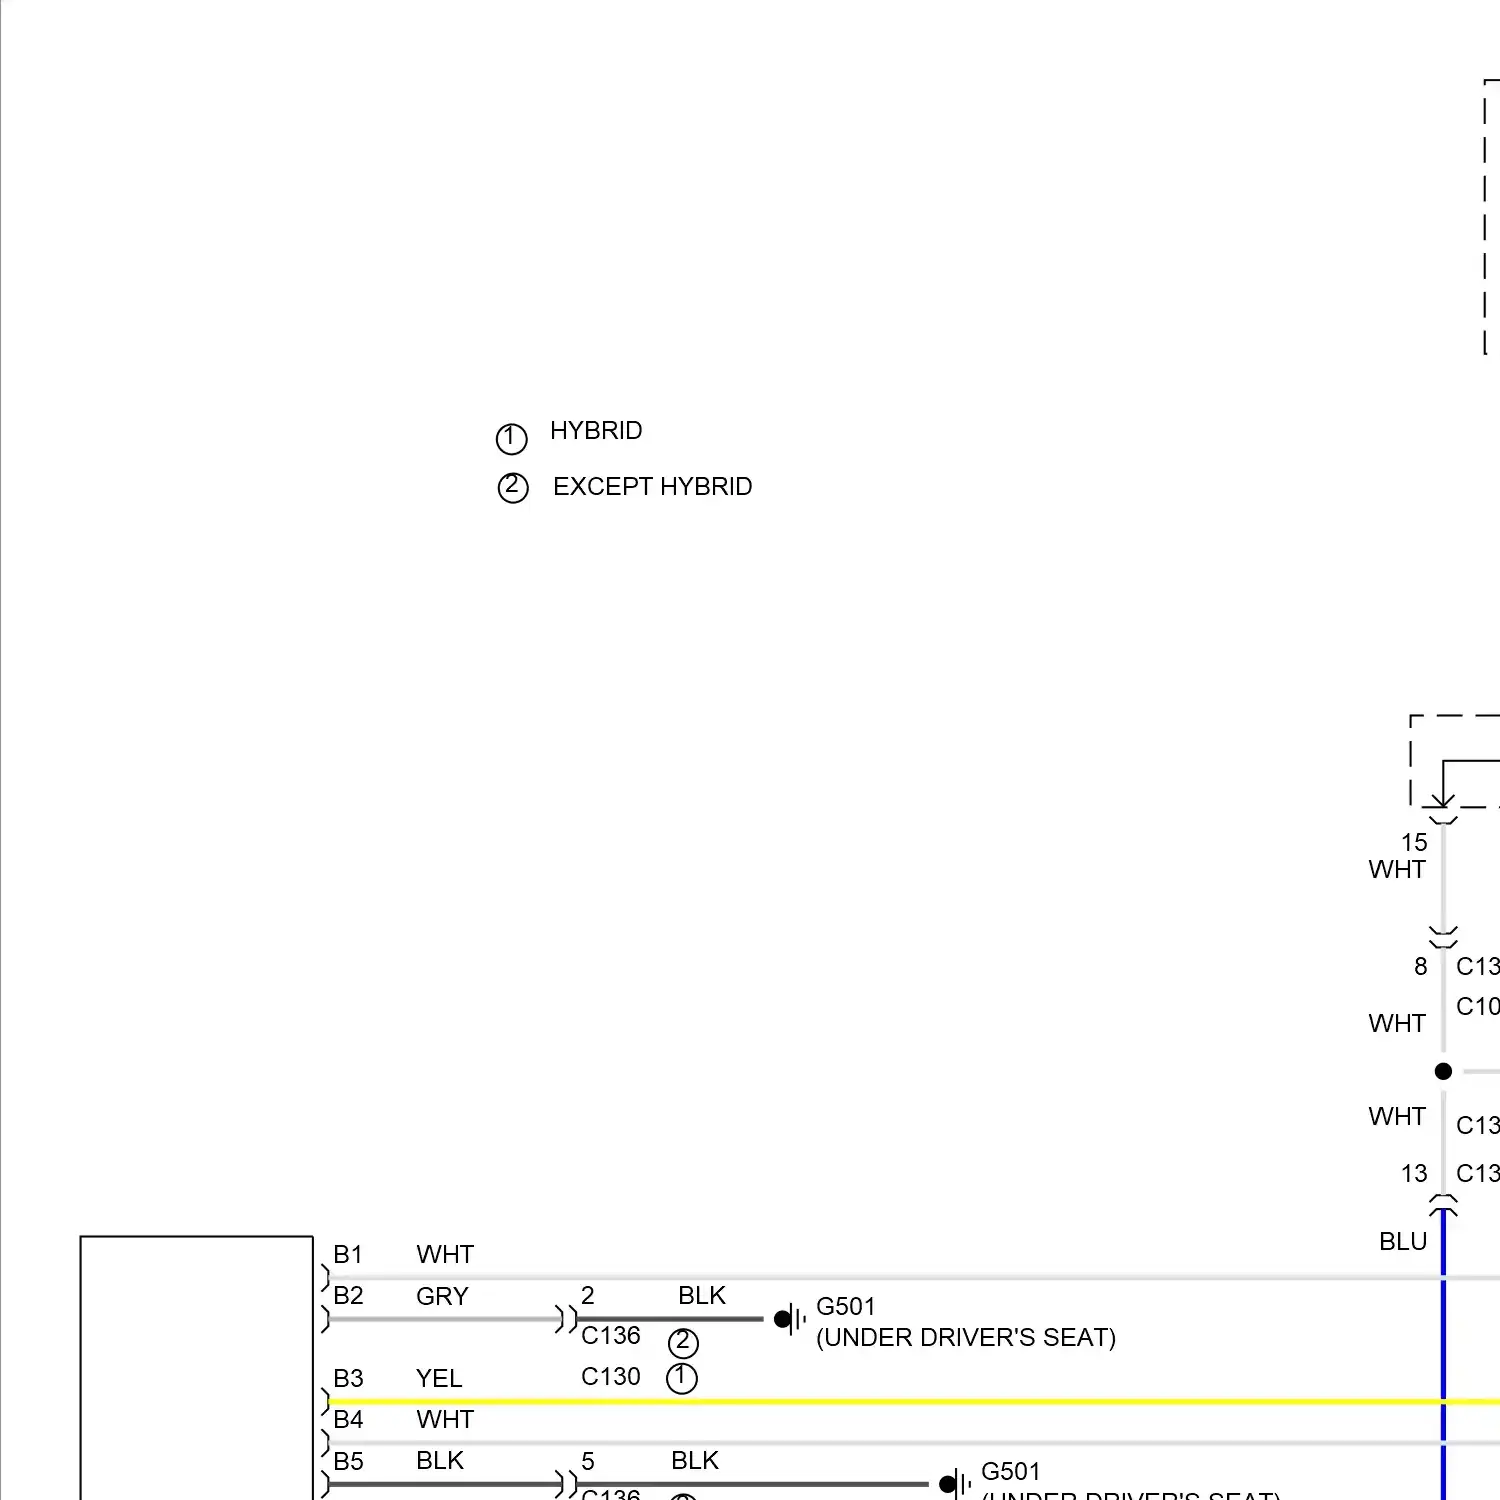This screenshot has height=1500, width=1500.
Task: Select circled 2 beside EXCEPT HYBRID legend
Action: [513, 488]
